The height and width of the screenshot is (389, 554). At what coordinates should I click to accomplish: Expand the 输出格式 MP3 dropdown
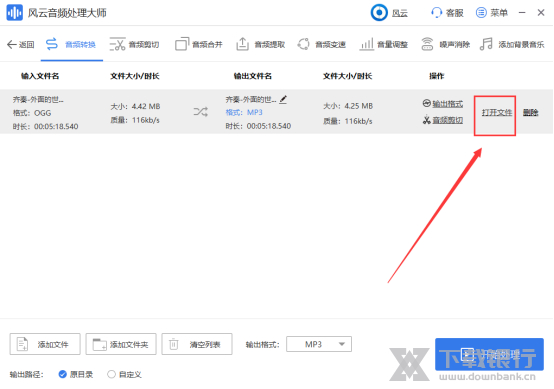319,344
